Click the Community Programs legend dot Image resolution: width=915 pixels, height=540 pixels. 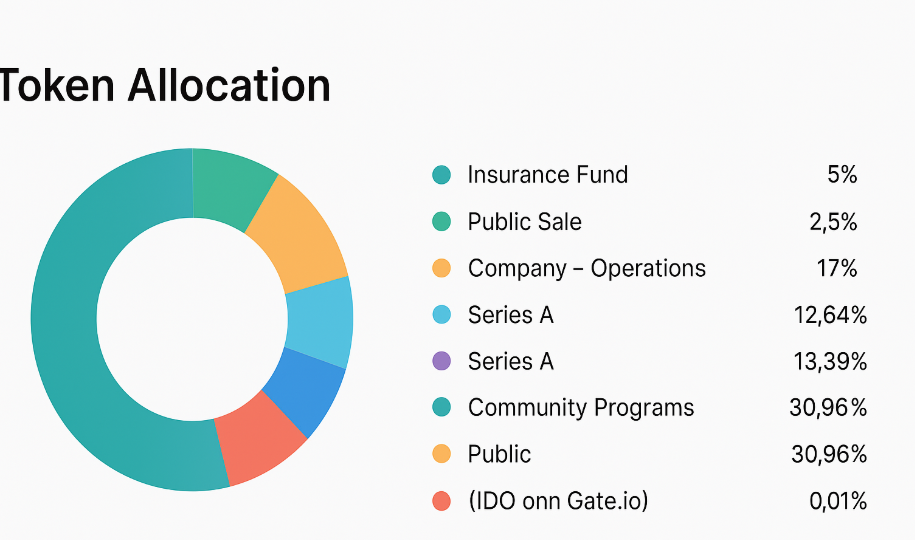click(x=441, y=408)
